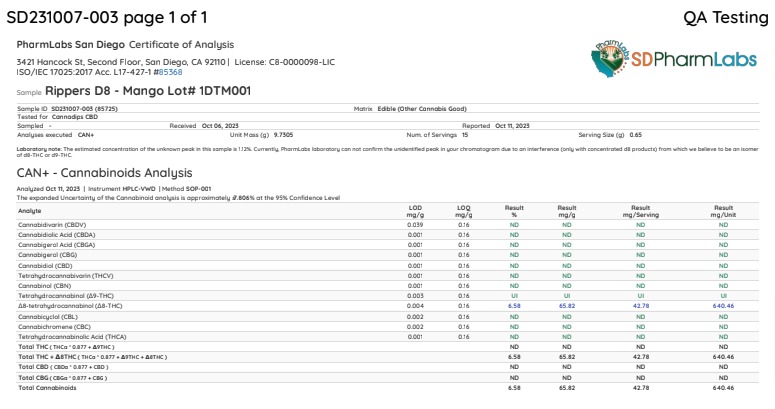Click the 'Analyte' column header

30,211
